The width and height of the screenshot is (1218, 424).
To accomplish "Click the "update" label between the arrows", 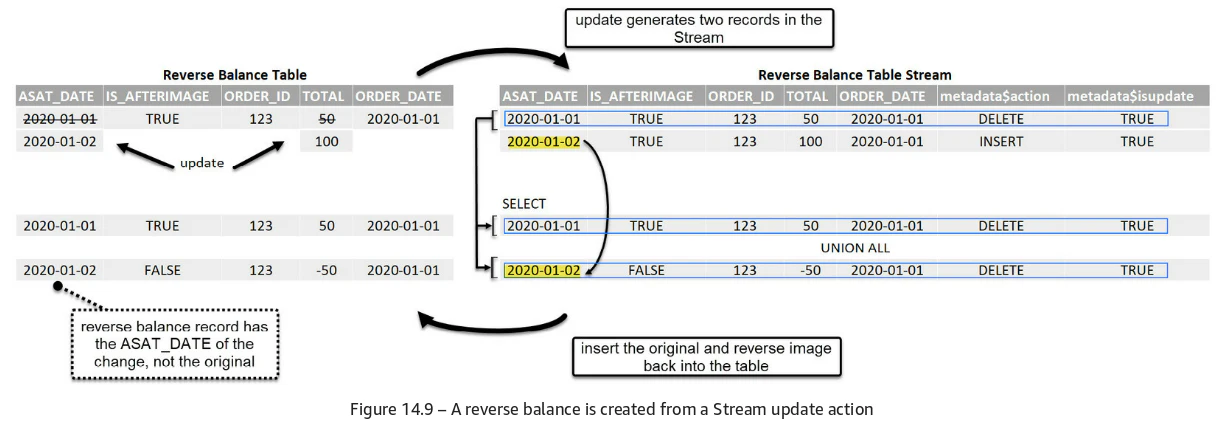I will (201, 162).
